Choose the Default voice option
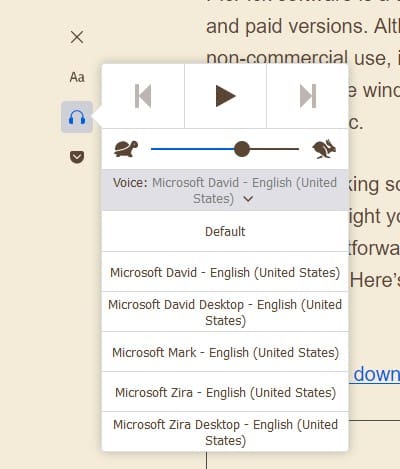The image size is (400, 469). coord(225,231)
